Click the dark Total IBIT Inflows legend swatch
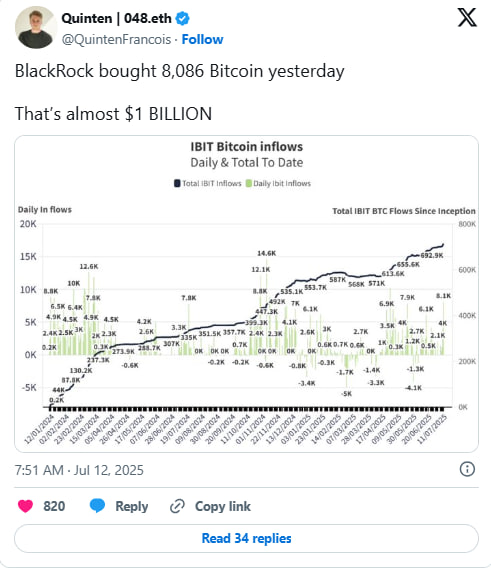This screenshot has width=491, height=568. click(177, 183)
